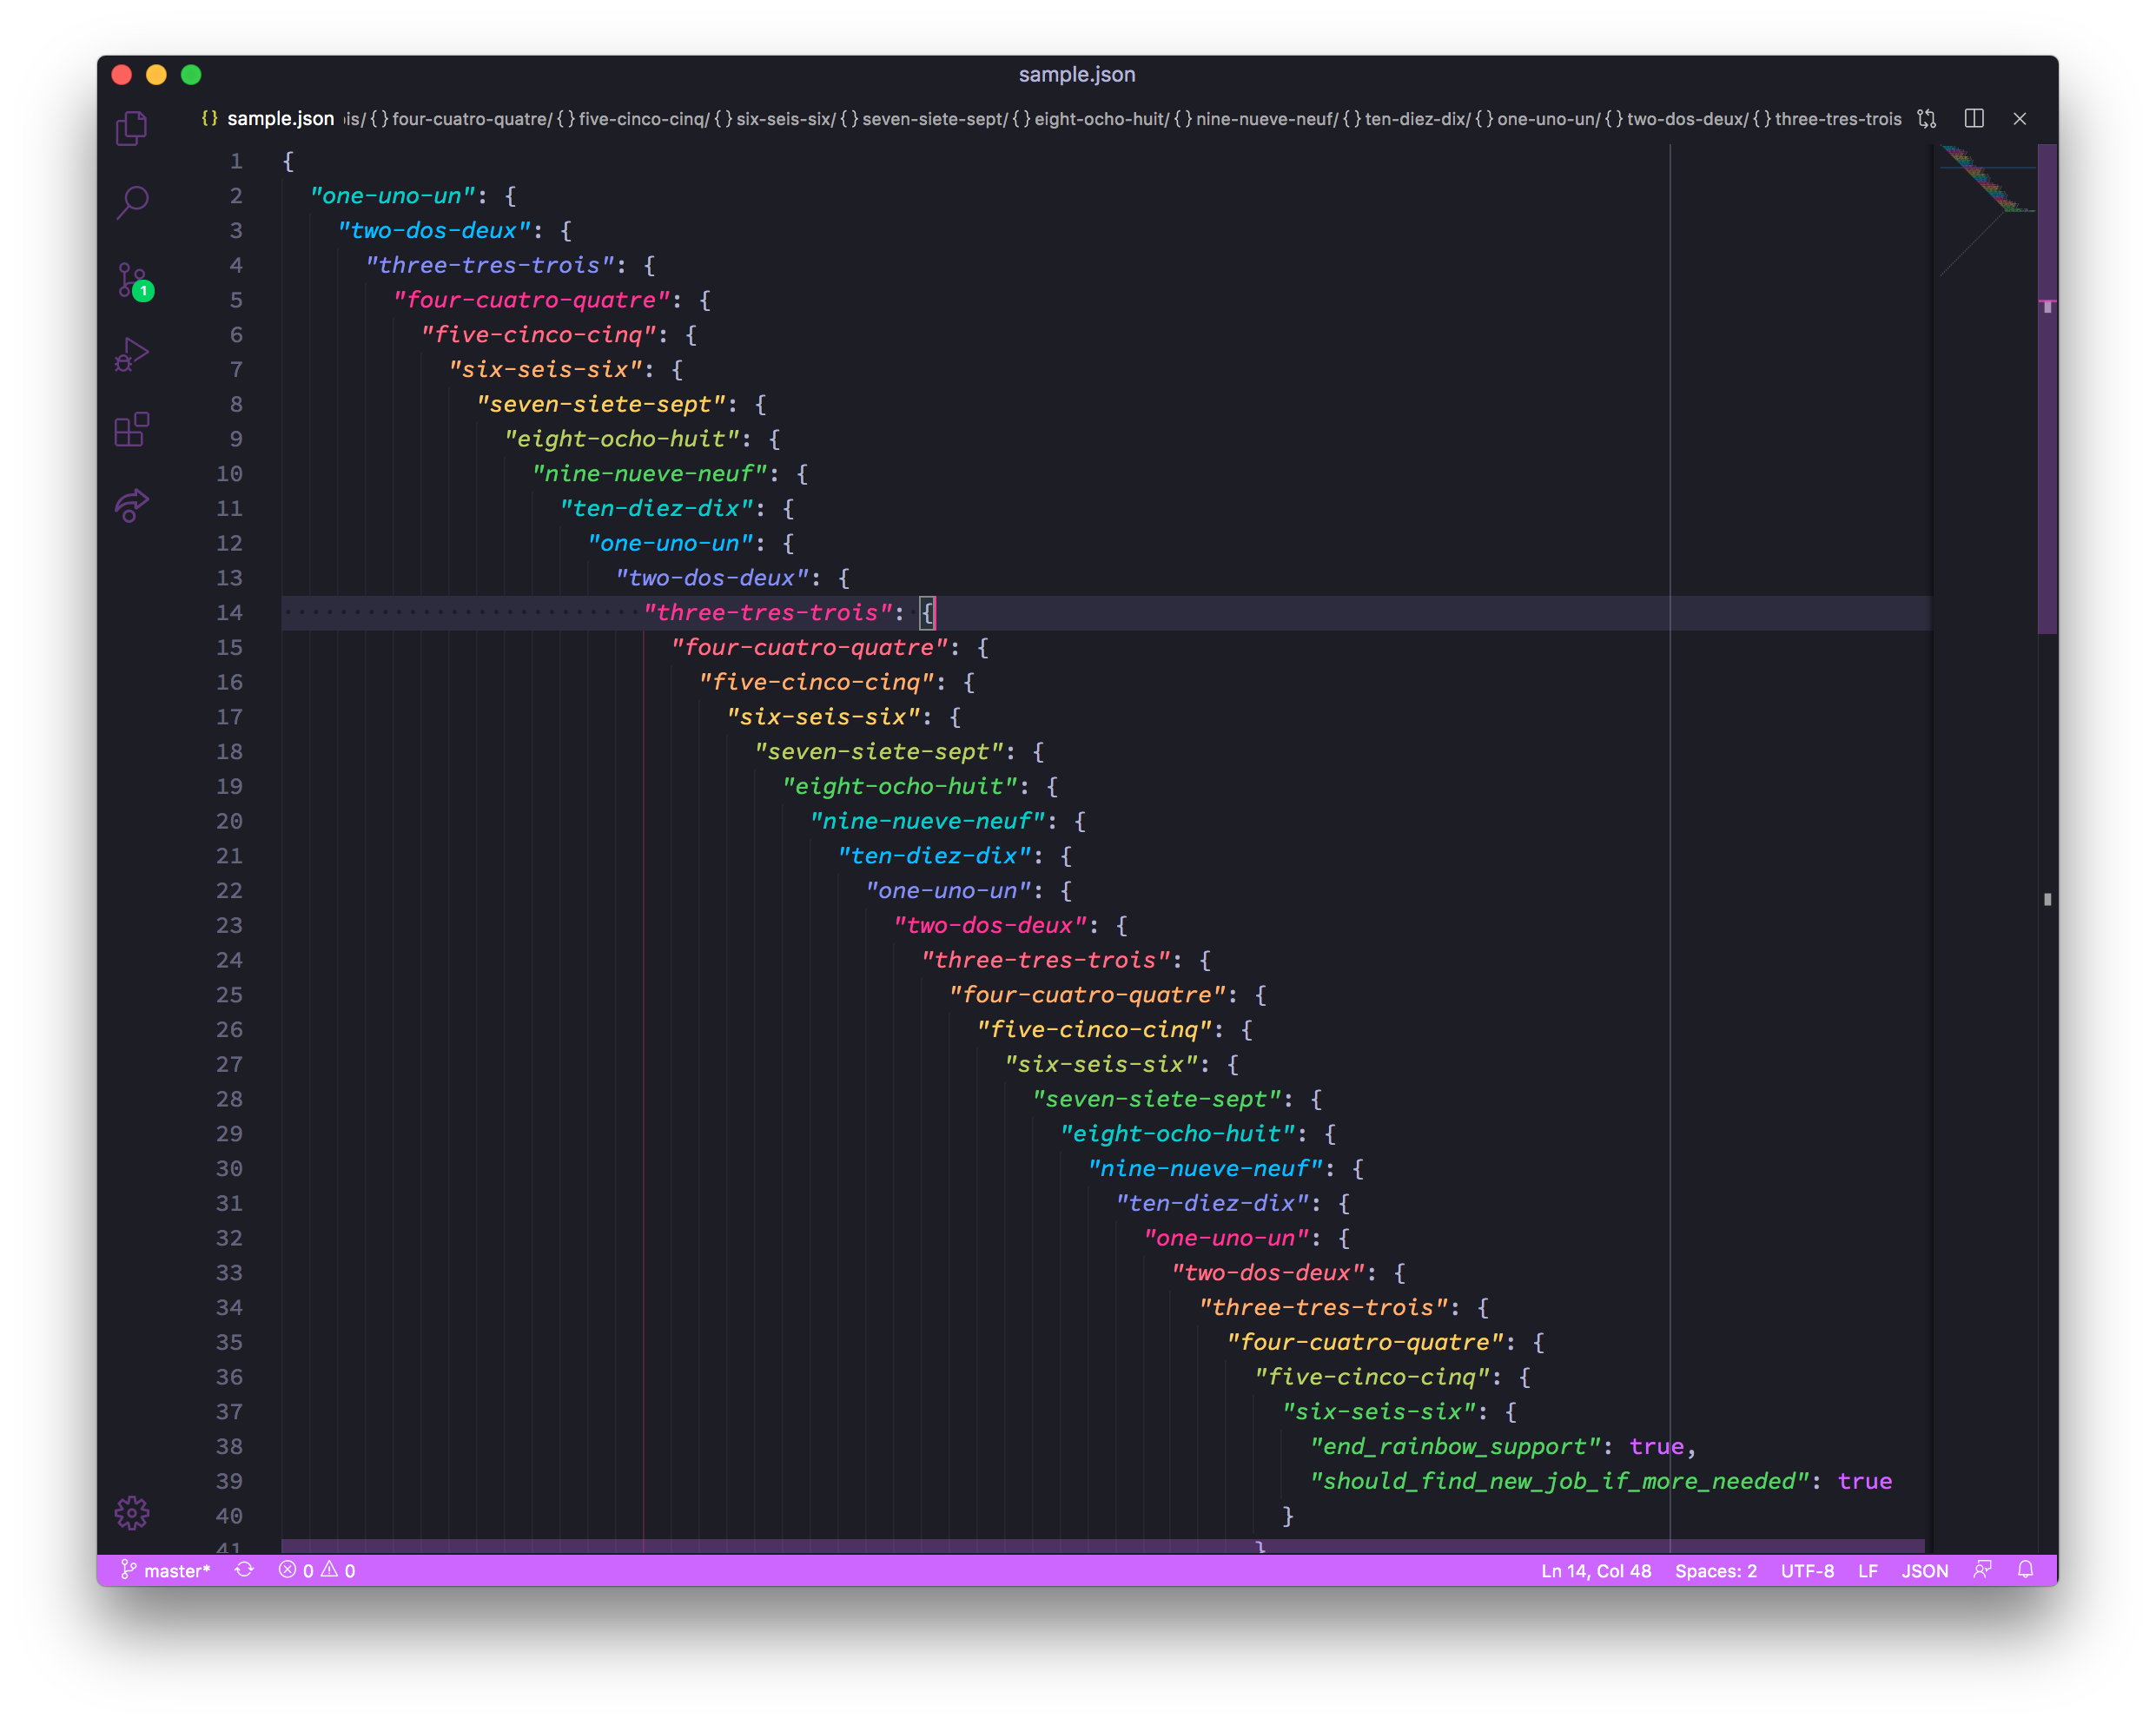The image size is (2156, 1725).
Task: Open the master* branch picker
Action: coord(166,1570)
